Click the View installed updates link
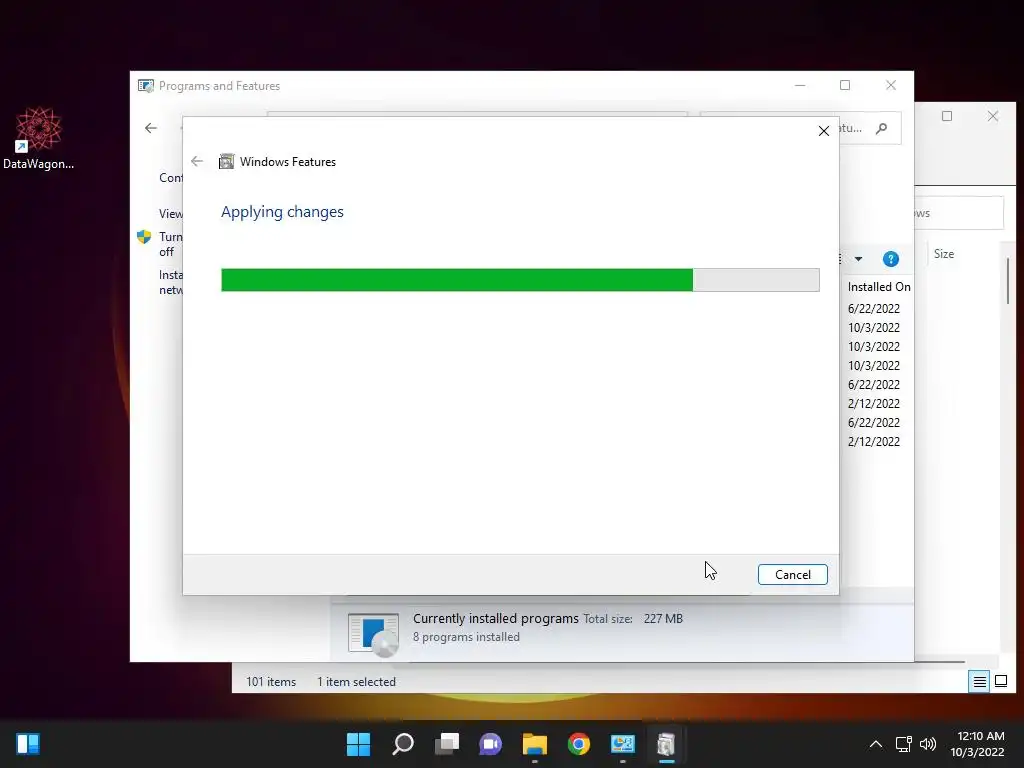This screenshot has width=1024, height=768. [171, 214]
